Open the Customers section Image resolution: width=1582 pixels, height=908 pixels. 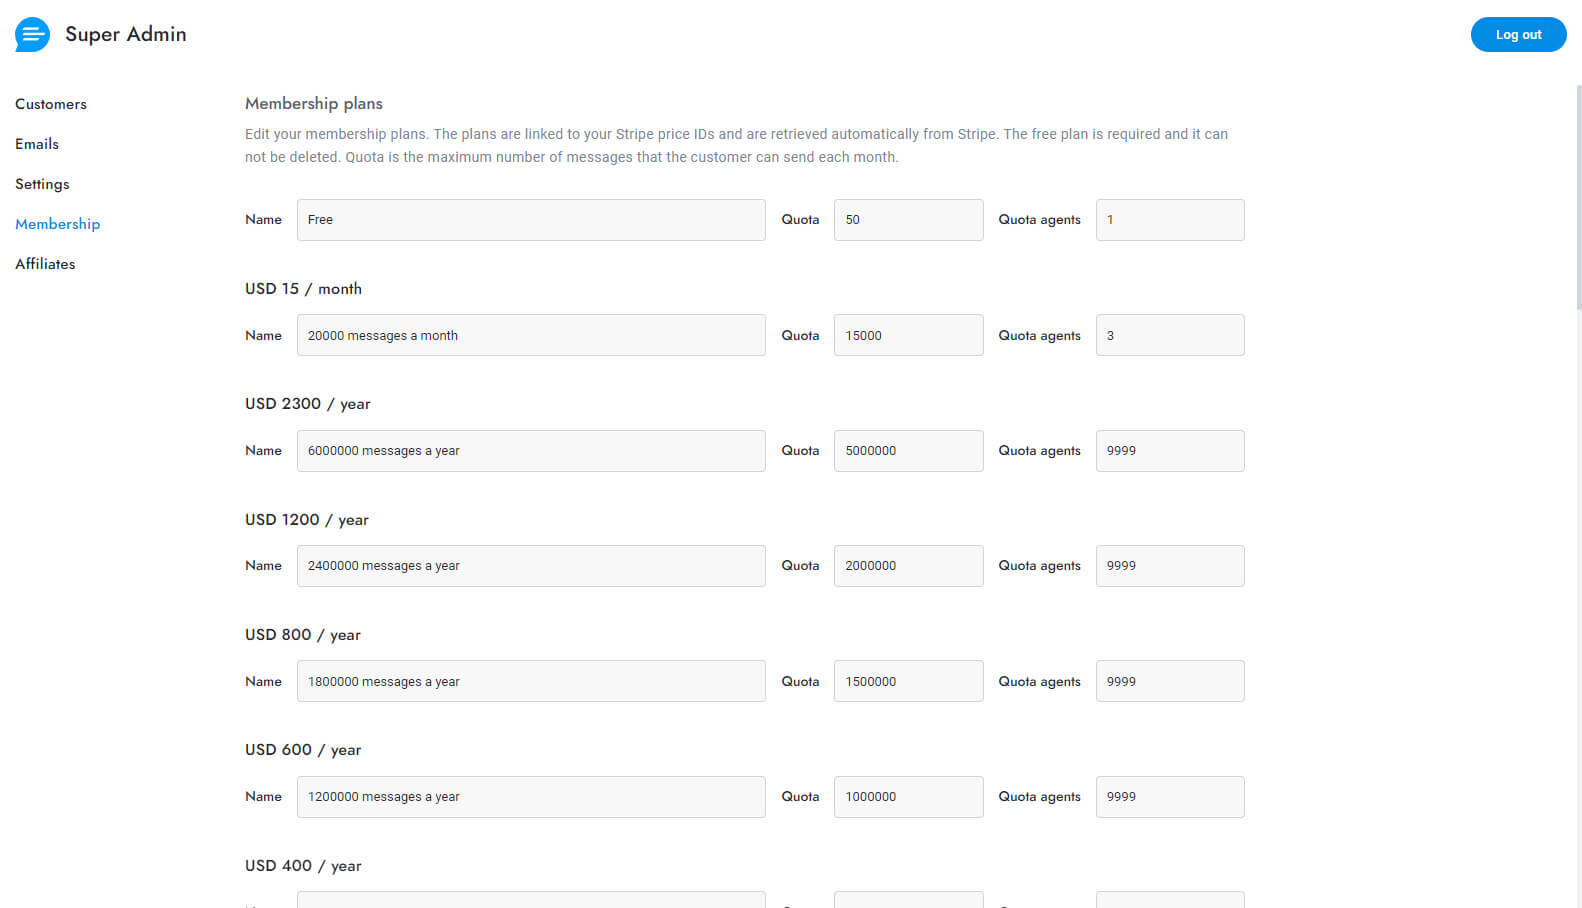[51, 104]
